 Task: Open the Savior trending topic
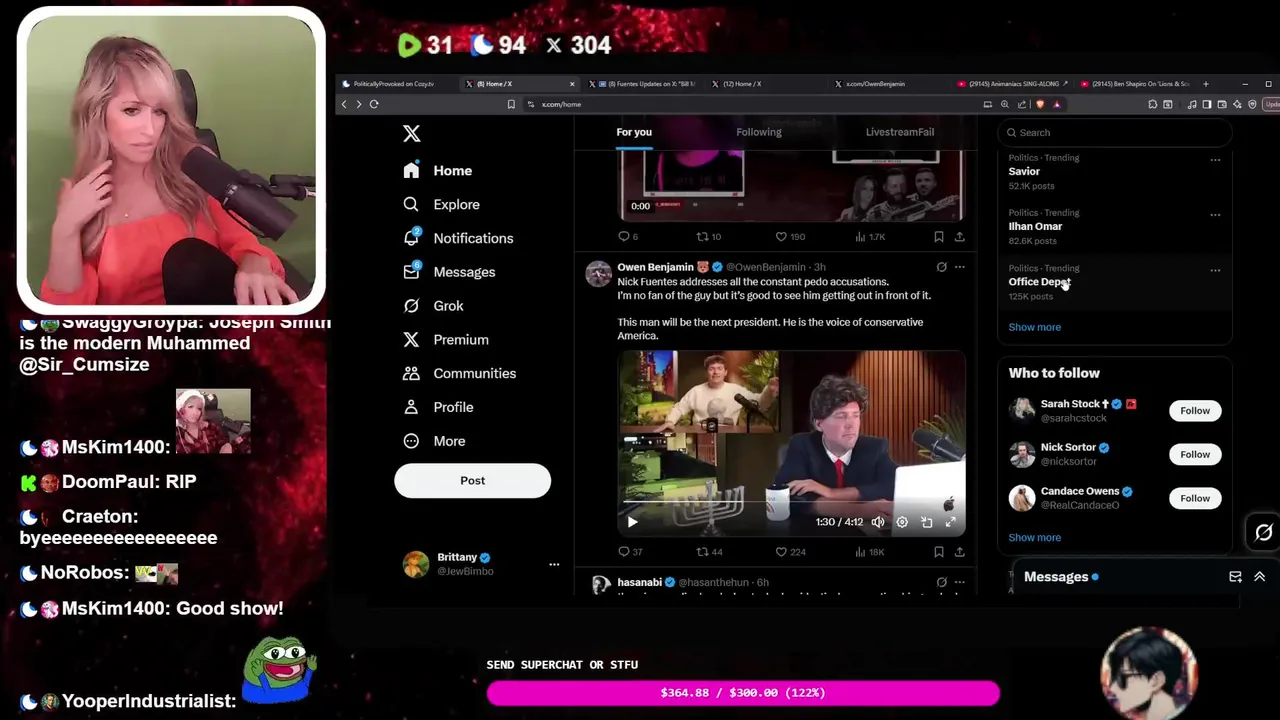point(1024,171)
